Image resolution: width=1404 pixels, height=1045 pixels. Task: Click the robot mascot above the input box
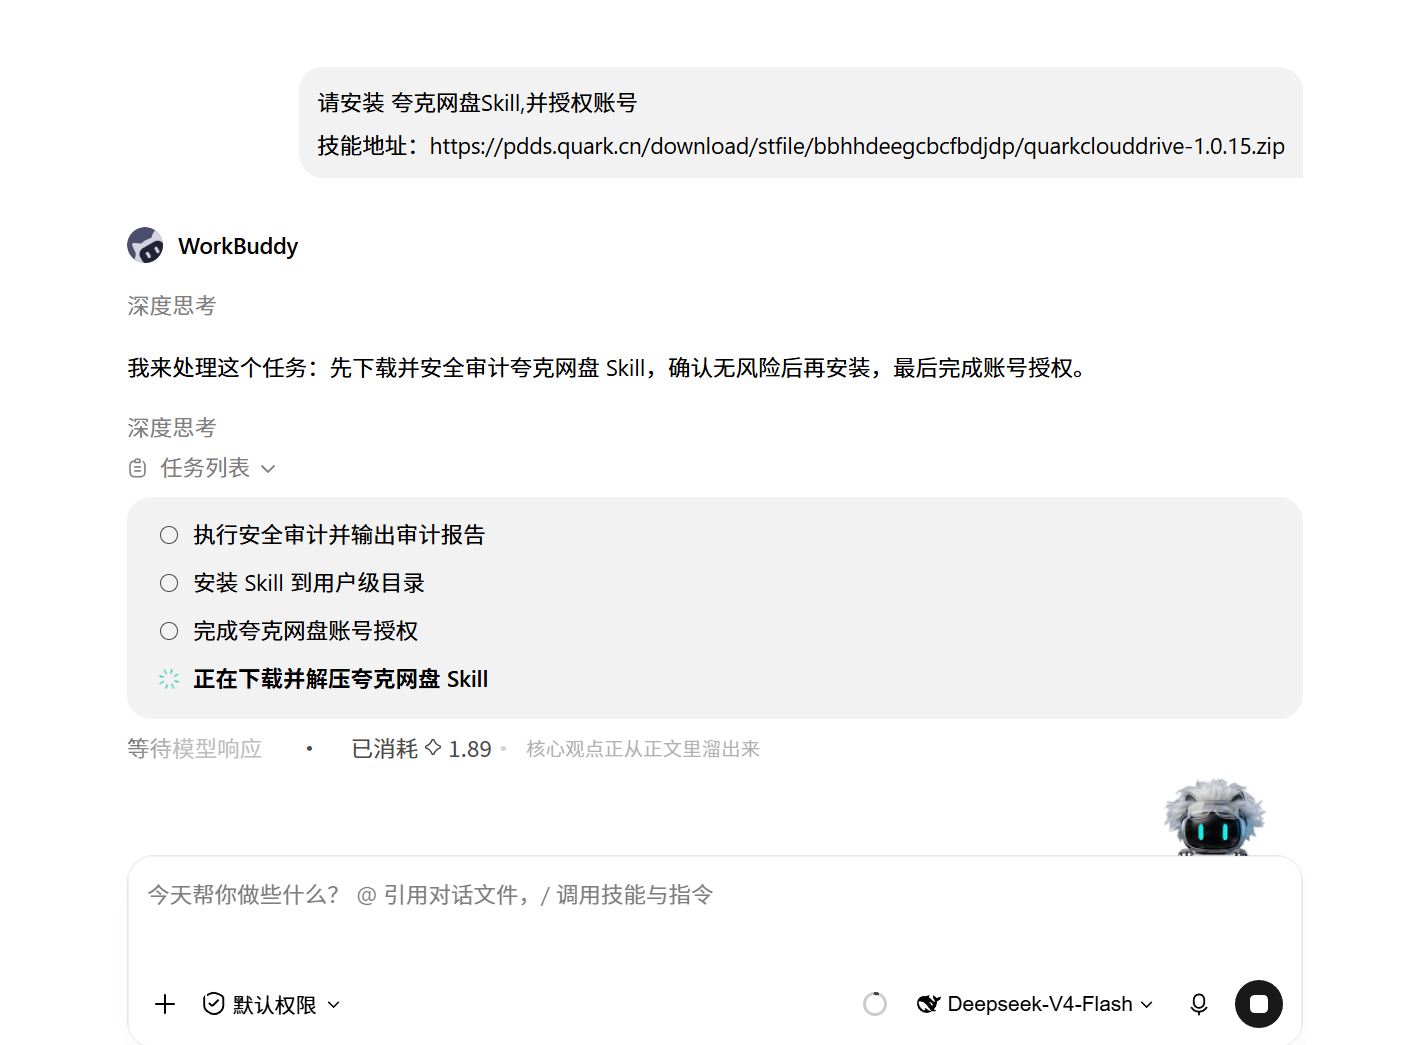coord(1214,817)
